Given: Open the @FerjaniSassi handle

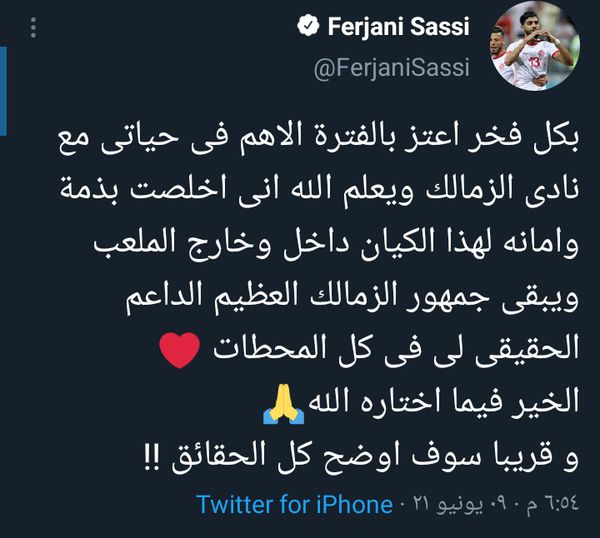Looking at the screenshot, I should point(392,68).
